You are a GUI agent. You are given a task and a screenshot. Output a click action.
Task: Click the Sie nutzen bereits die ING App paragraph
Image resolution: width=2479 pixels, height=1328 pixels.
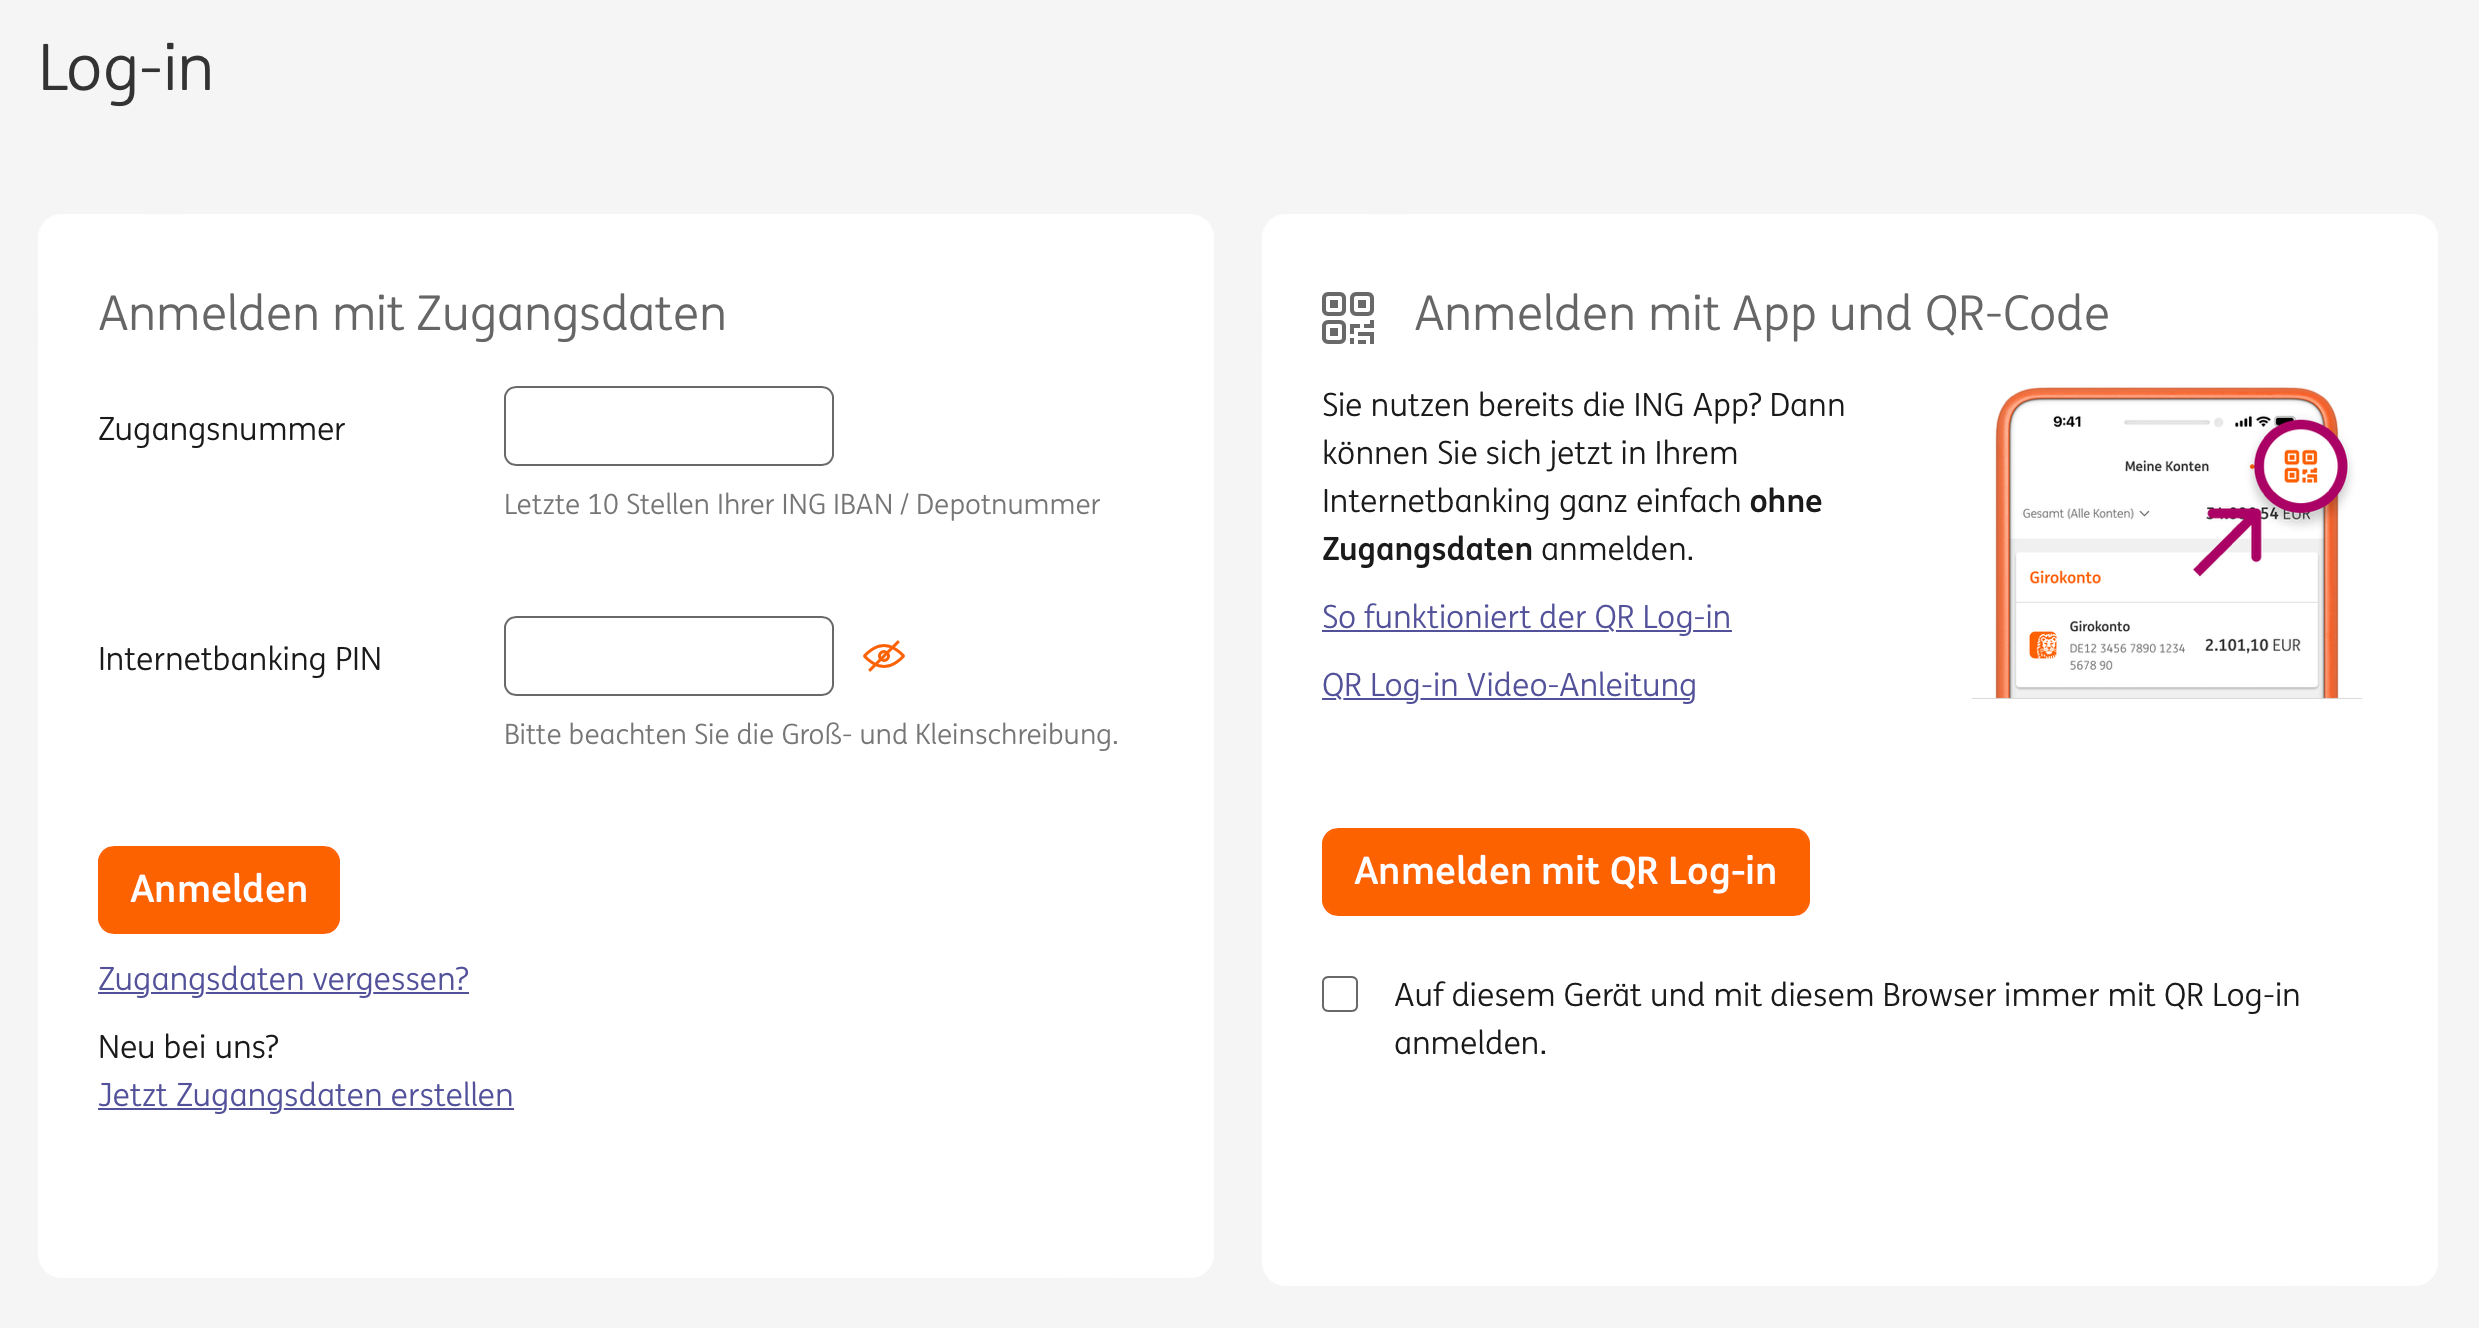click(1583, 477)
